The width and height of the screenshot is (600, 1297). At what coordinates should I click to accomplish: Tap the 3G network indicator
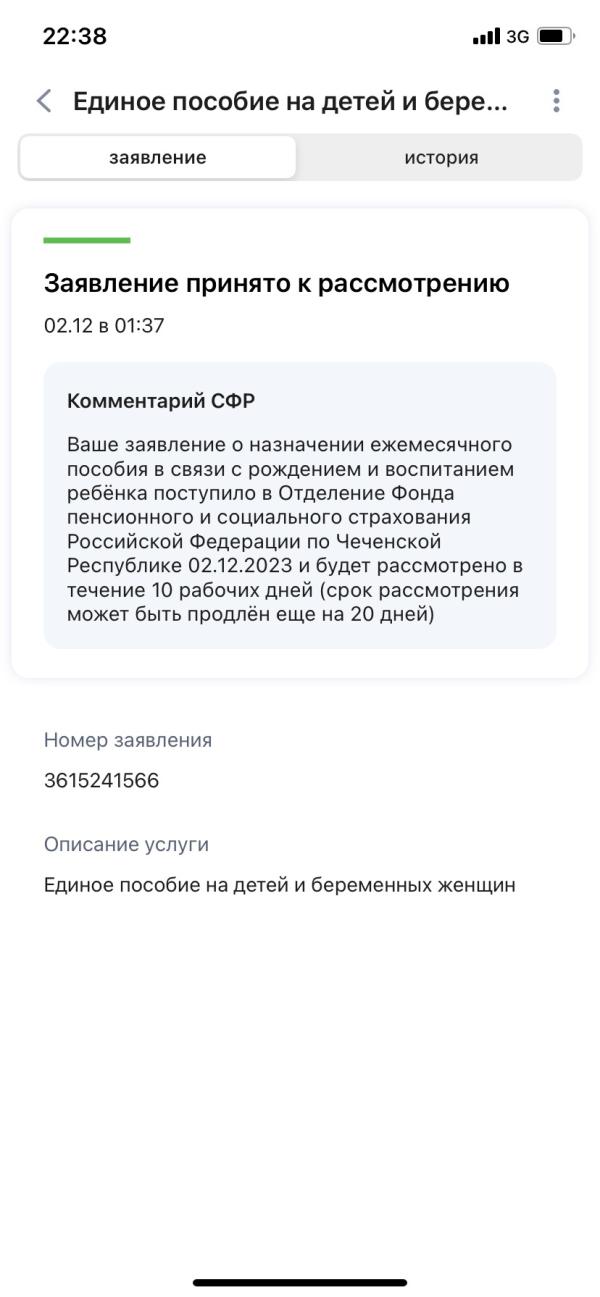coord(517,38)
